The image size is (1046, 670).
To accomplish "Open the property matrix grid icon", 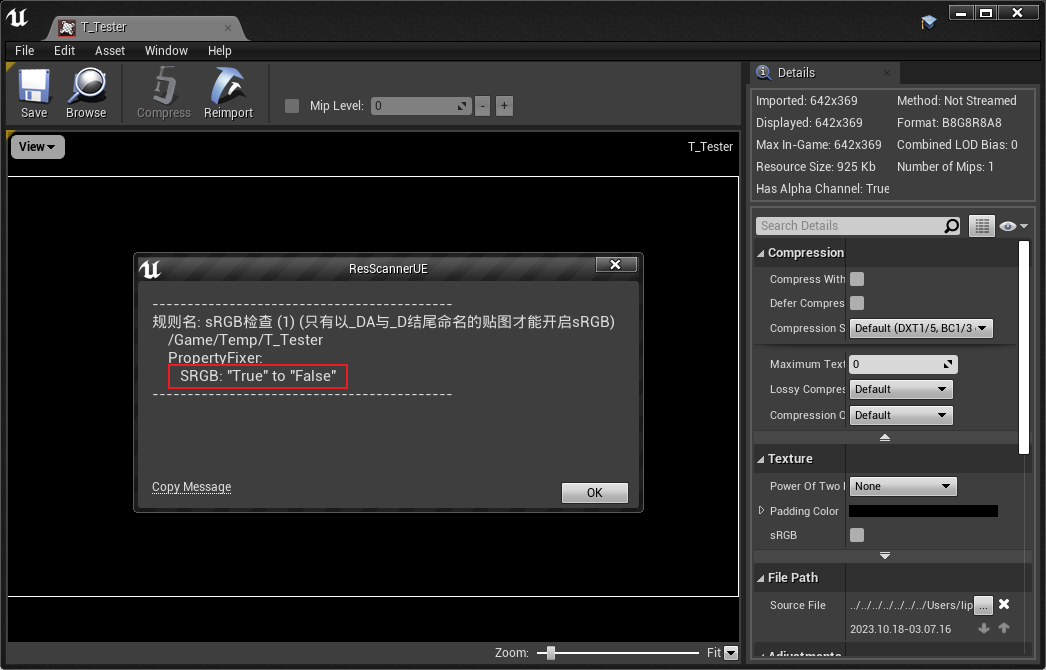I will (x=981, y=226).
